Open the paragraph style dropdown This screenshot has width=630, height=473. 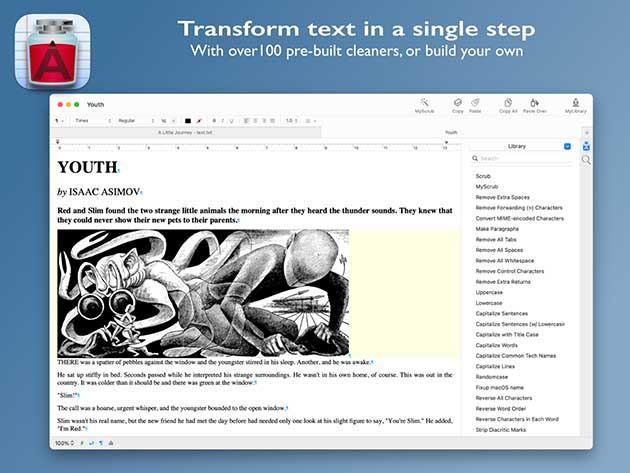point(59,121)
